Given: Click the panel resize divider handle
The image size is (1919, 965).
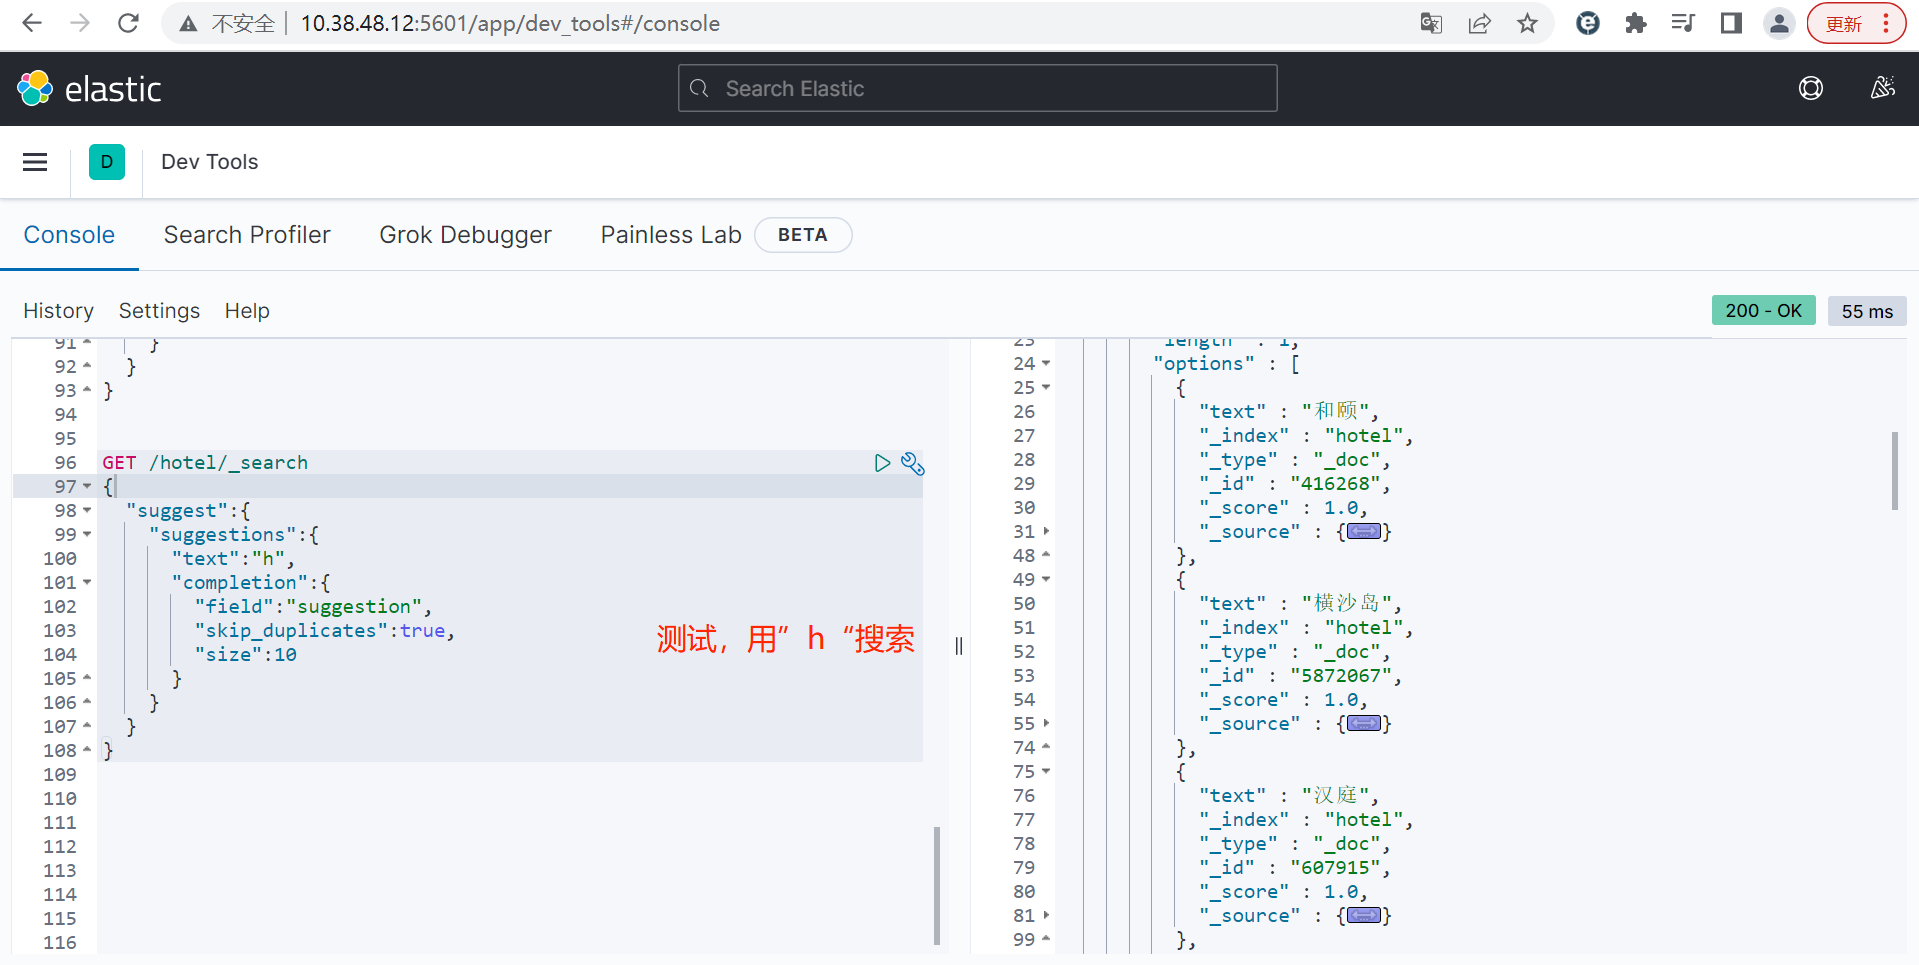Looking at the screenshot, I should tap(959, 646).
